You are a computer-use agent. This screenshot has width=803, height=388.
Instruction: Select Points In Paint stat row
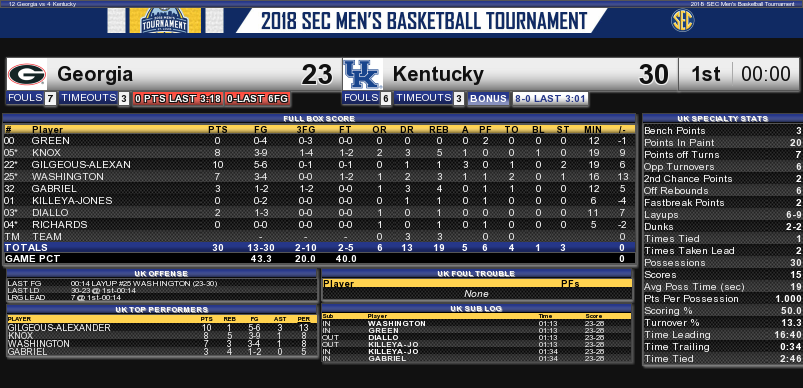click(722, 142)
